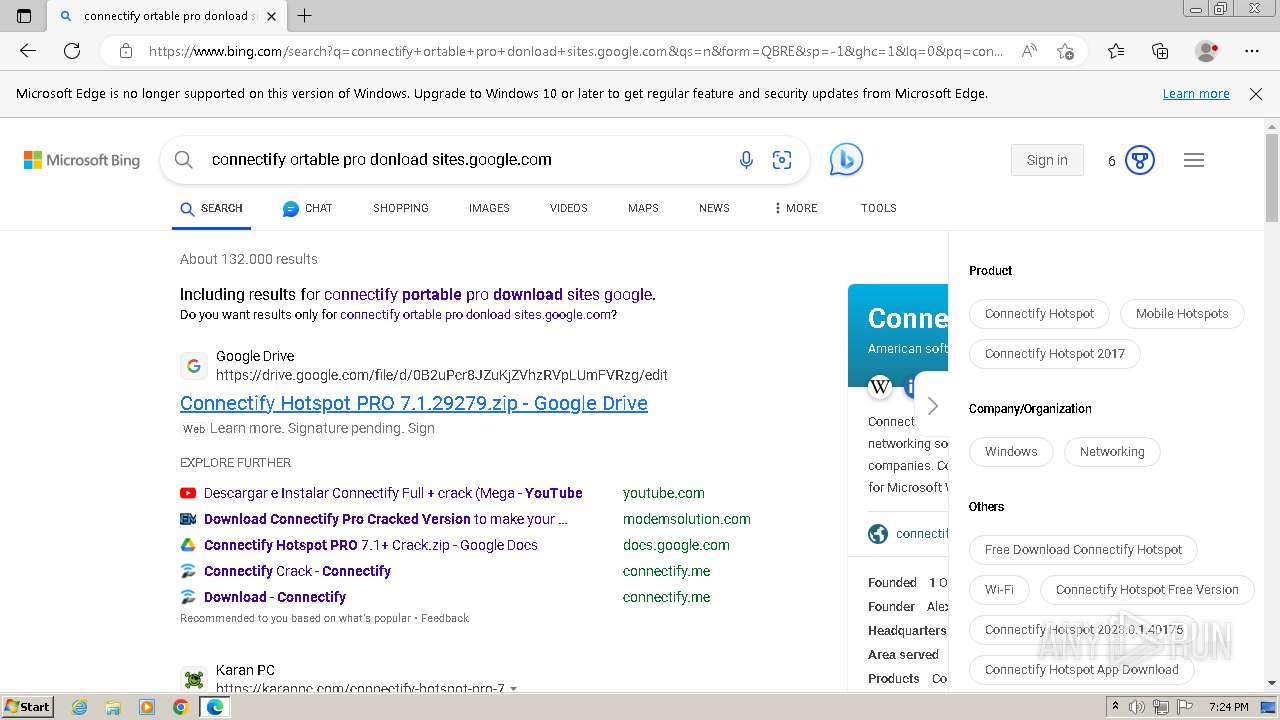The width and height of the screenshot is (1280, 720).
Task: Click the Feedback link
Action: pyautogui.click(x=445, y=618)
